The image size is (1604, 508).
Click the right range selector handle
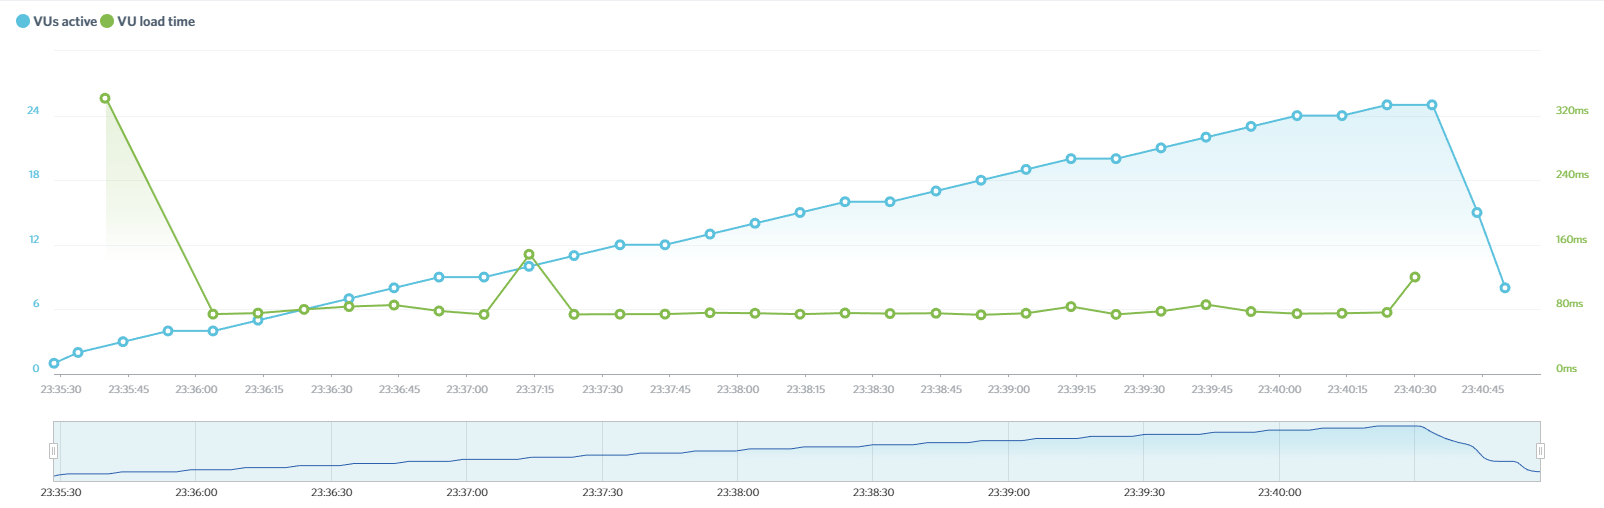[x=1540, y=451]
